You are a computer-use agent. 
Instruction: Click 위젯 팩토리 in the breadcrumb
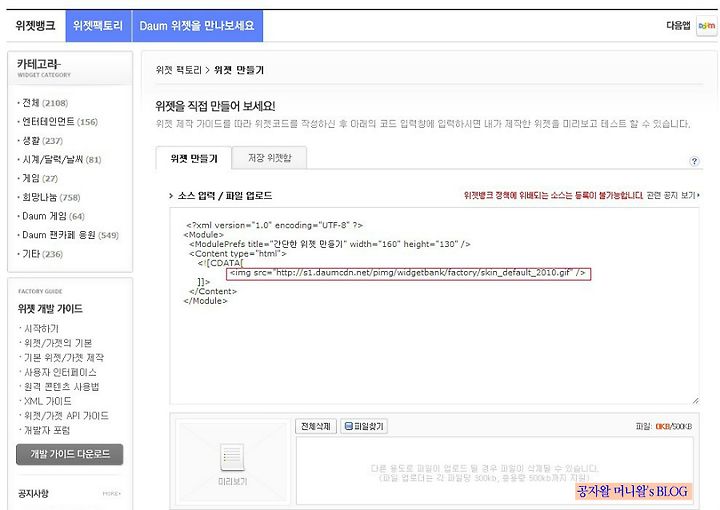coord(179,70)
